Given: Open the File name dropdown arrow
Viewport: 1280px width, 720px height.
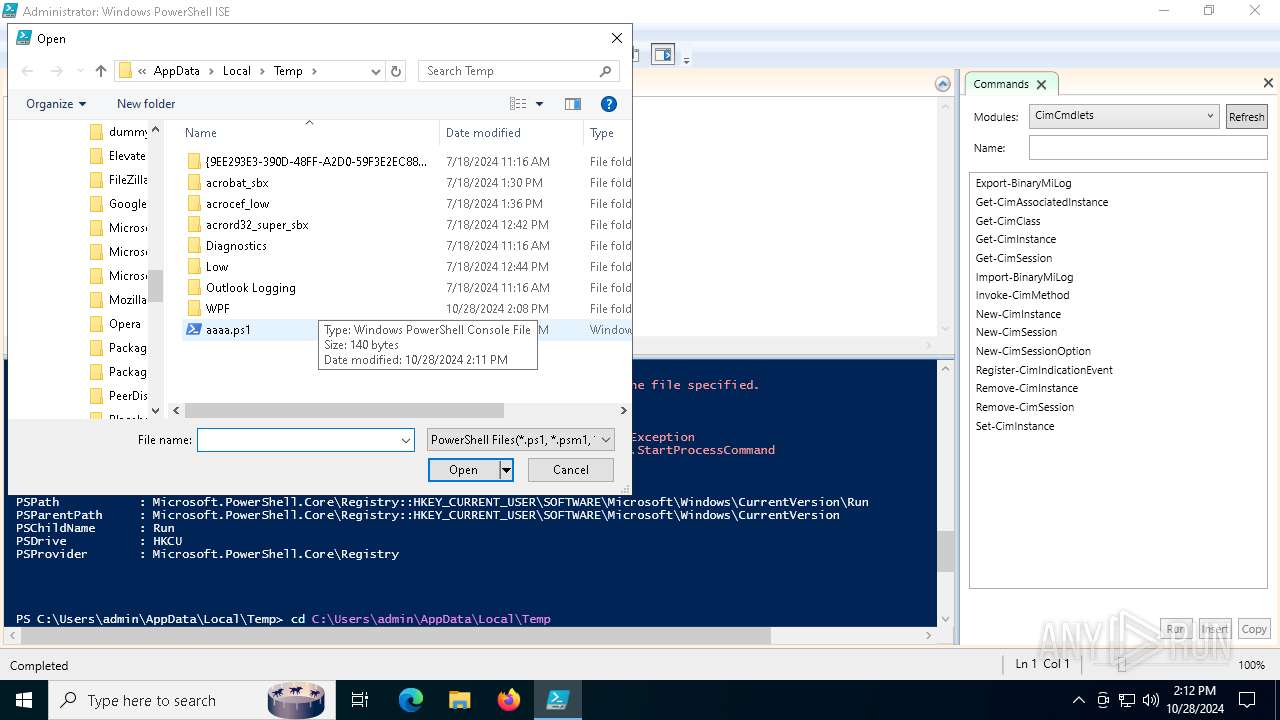Looking at the screenshot, I should click(x=406, y=440).
